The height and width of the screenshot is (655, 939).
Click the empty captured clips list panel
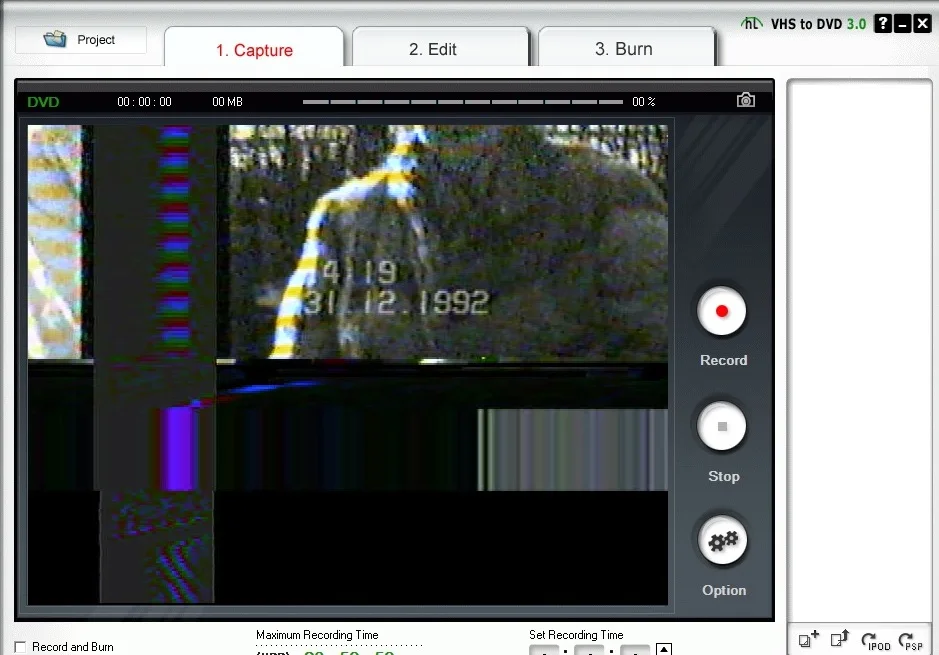coord(859,351)
